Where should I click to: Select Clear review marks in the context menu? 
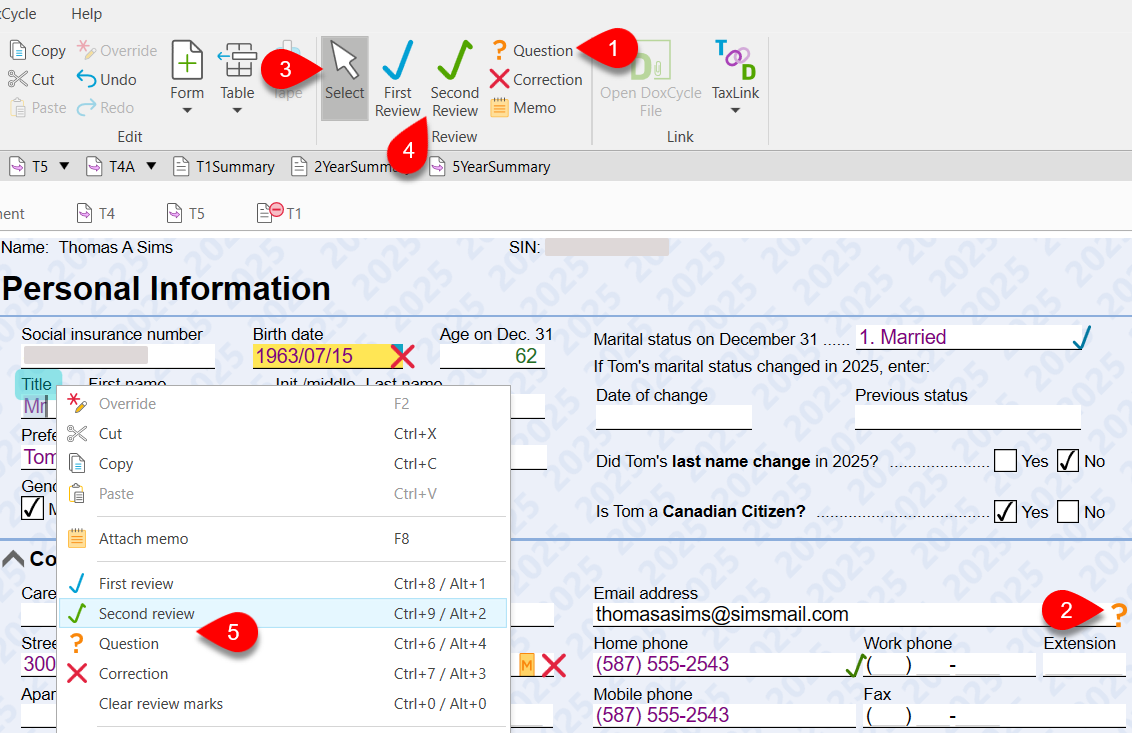coord(283,703)
